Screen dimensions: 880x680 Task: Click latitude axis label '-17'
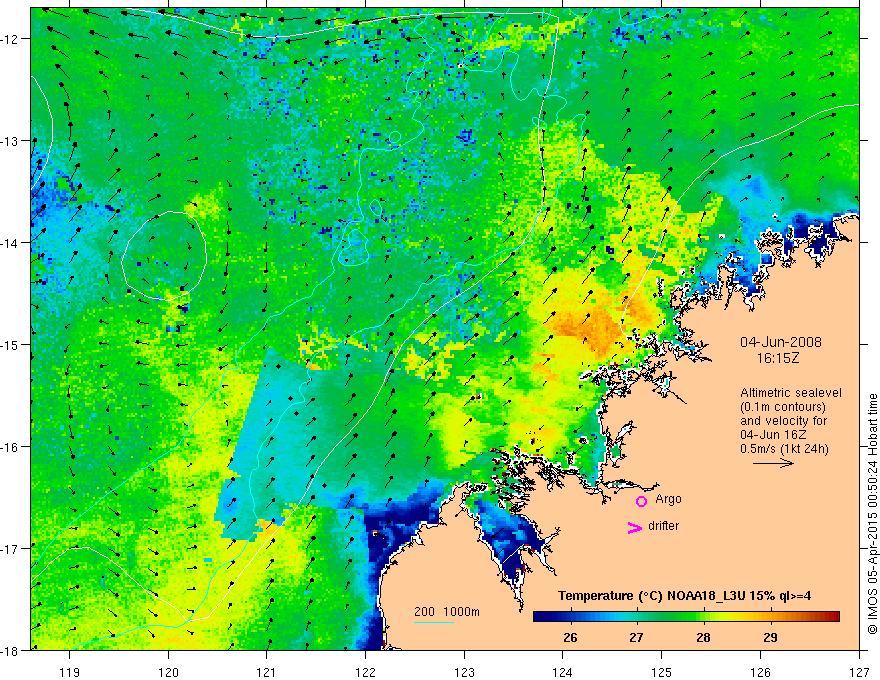click(x=11, y=548)
